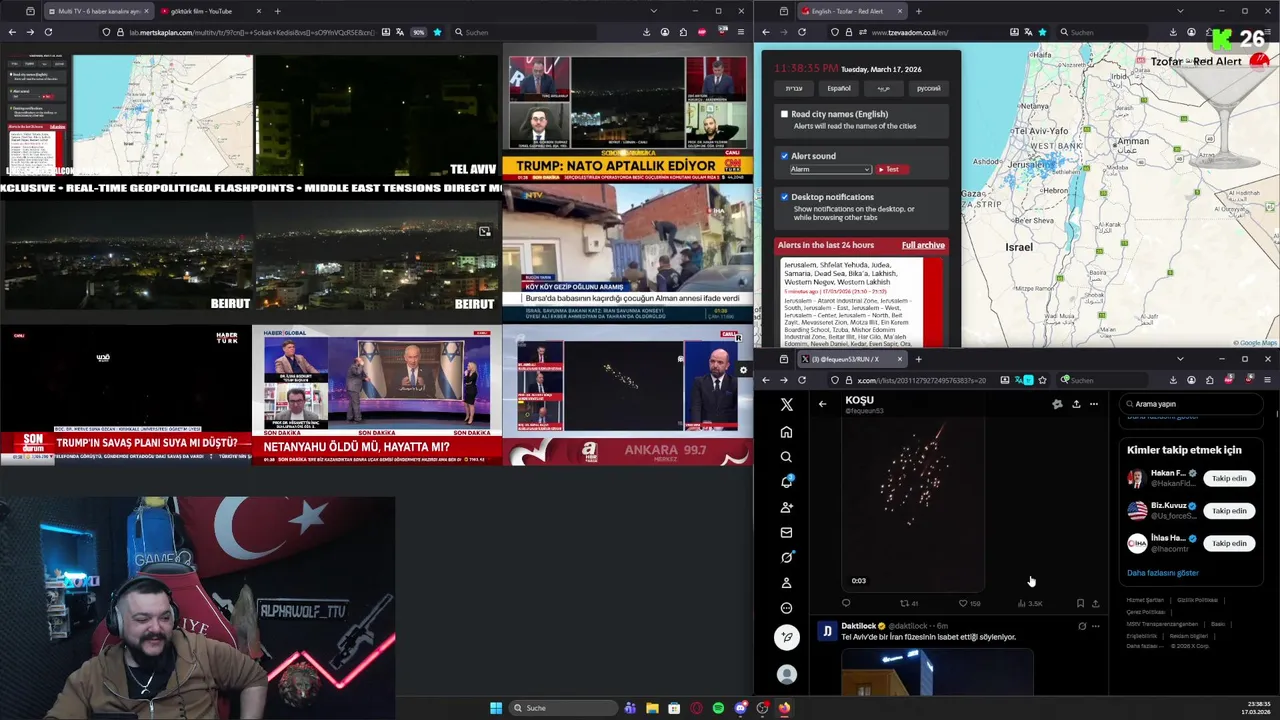Toggle the Desktop notifications checkbox
The width and height of the screenshot is (1280, 720).
[x=785, y=197]
